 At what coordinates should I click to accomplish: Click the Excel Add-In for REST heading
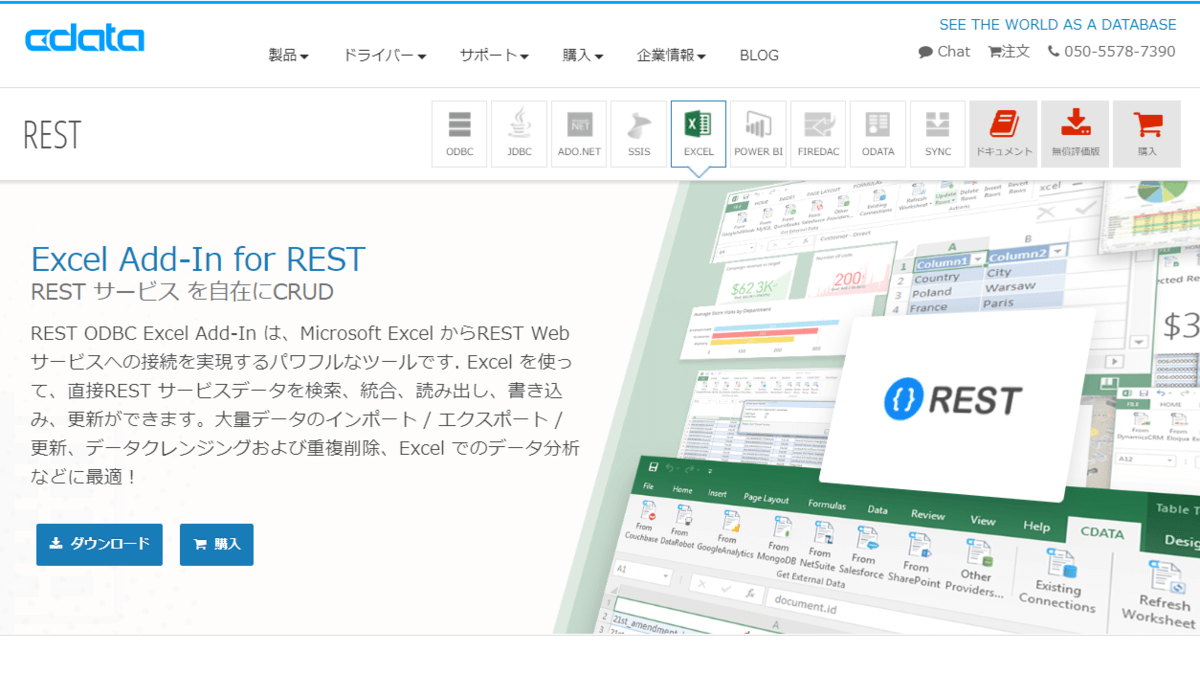pyautogui.click(x=198, y=259)
